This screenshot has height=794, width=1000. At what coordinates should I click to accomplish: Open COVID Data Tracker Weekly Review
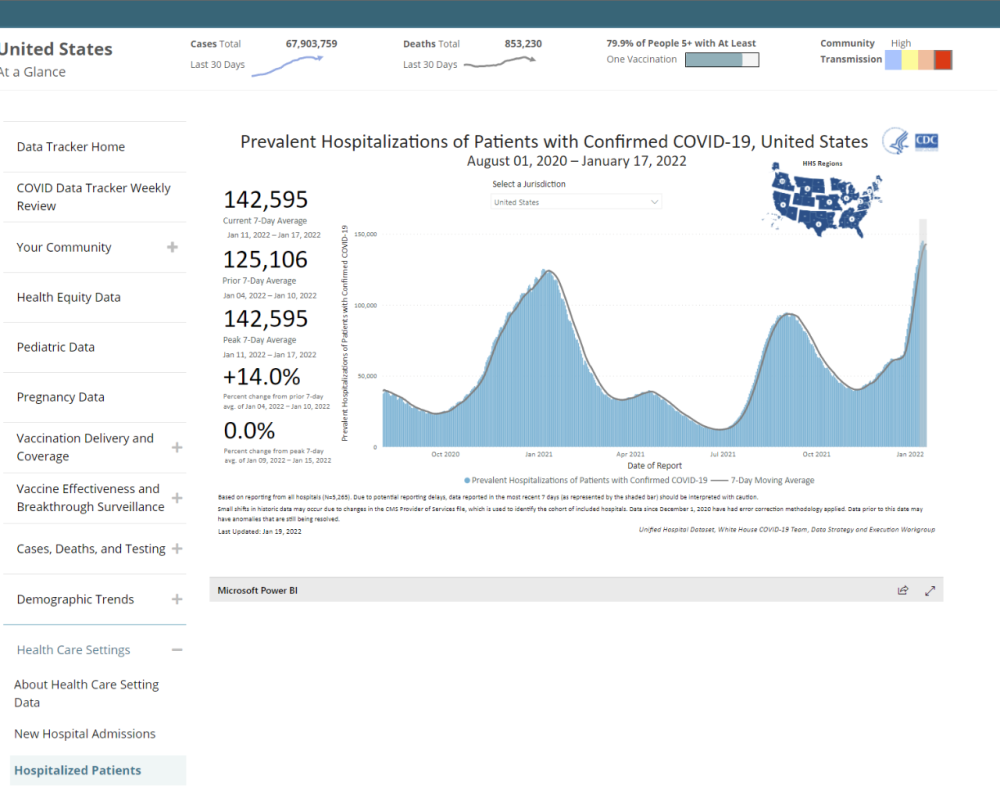pyautogui.click(x=93, y=197)
